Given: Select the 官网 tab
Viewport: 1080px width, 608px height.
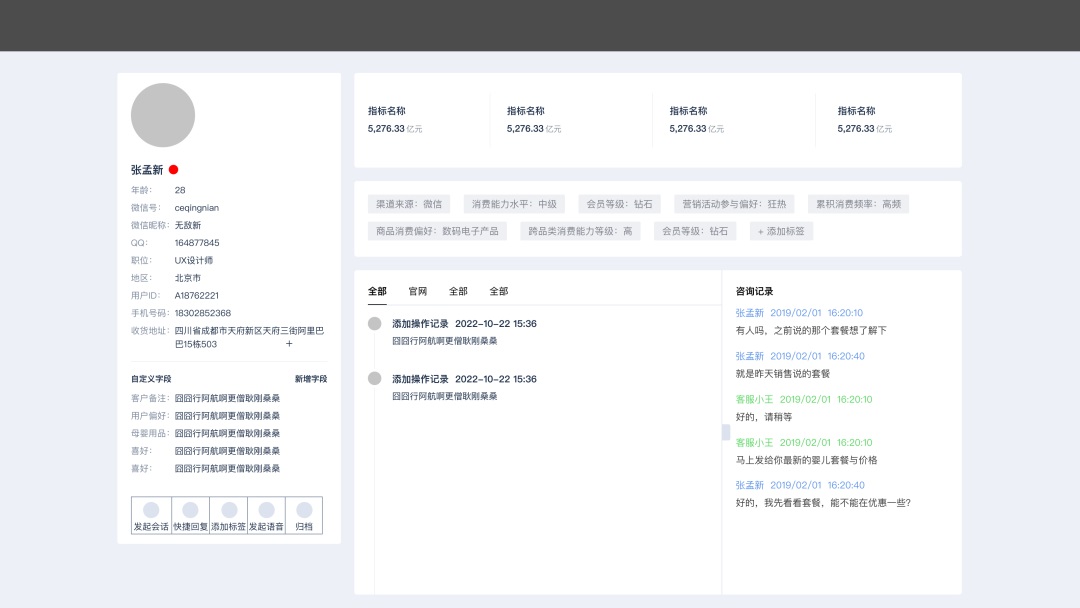Looking at the screenshot, I should tap(418, 292).
